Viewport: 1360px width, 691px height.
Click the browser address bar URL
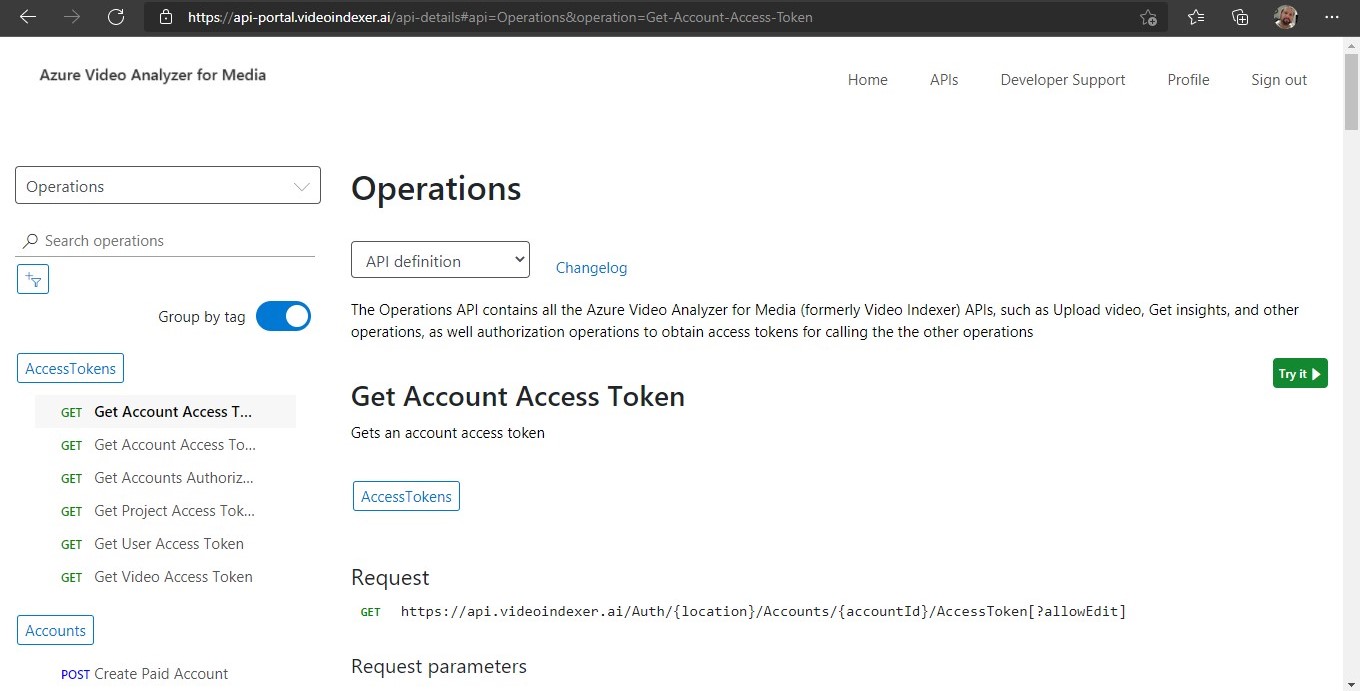[x=500, y=17]
